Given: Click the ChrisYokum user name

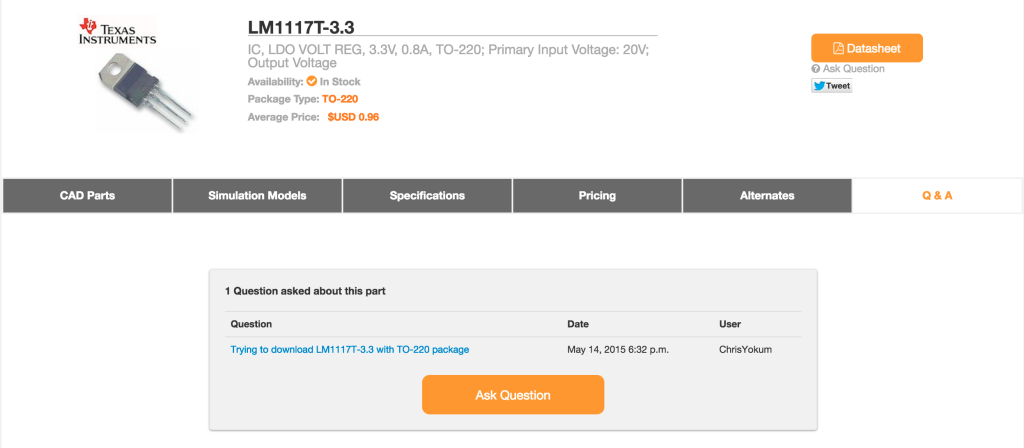Looking at the screenshot, I should [745, 349].
